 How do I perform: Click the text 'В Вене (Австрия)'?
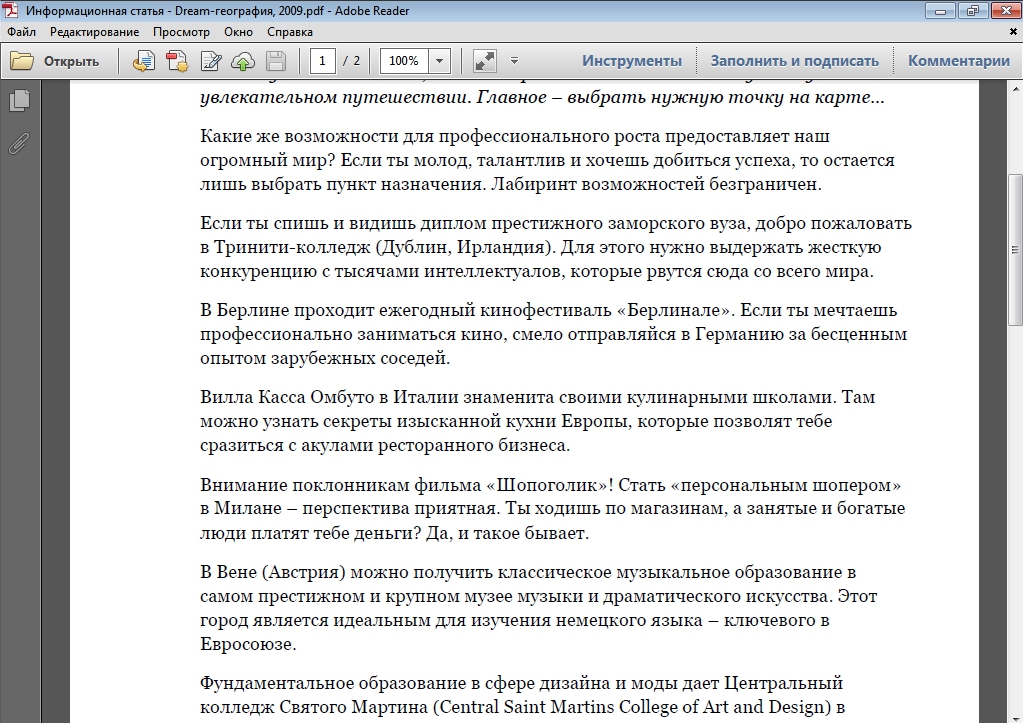click(273, 572)
